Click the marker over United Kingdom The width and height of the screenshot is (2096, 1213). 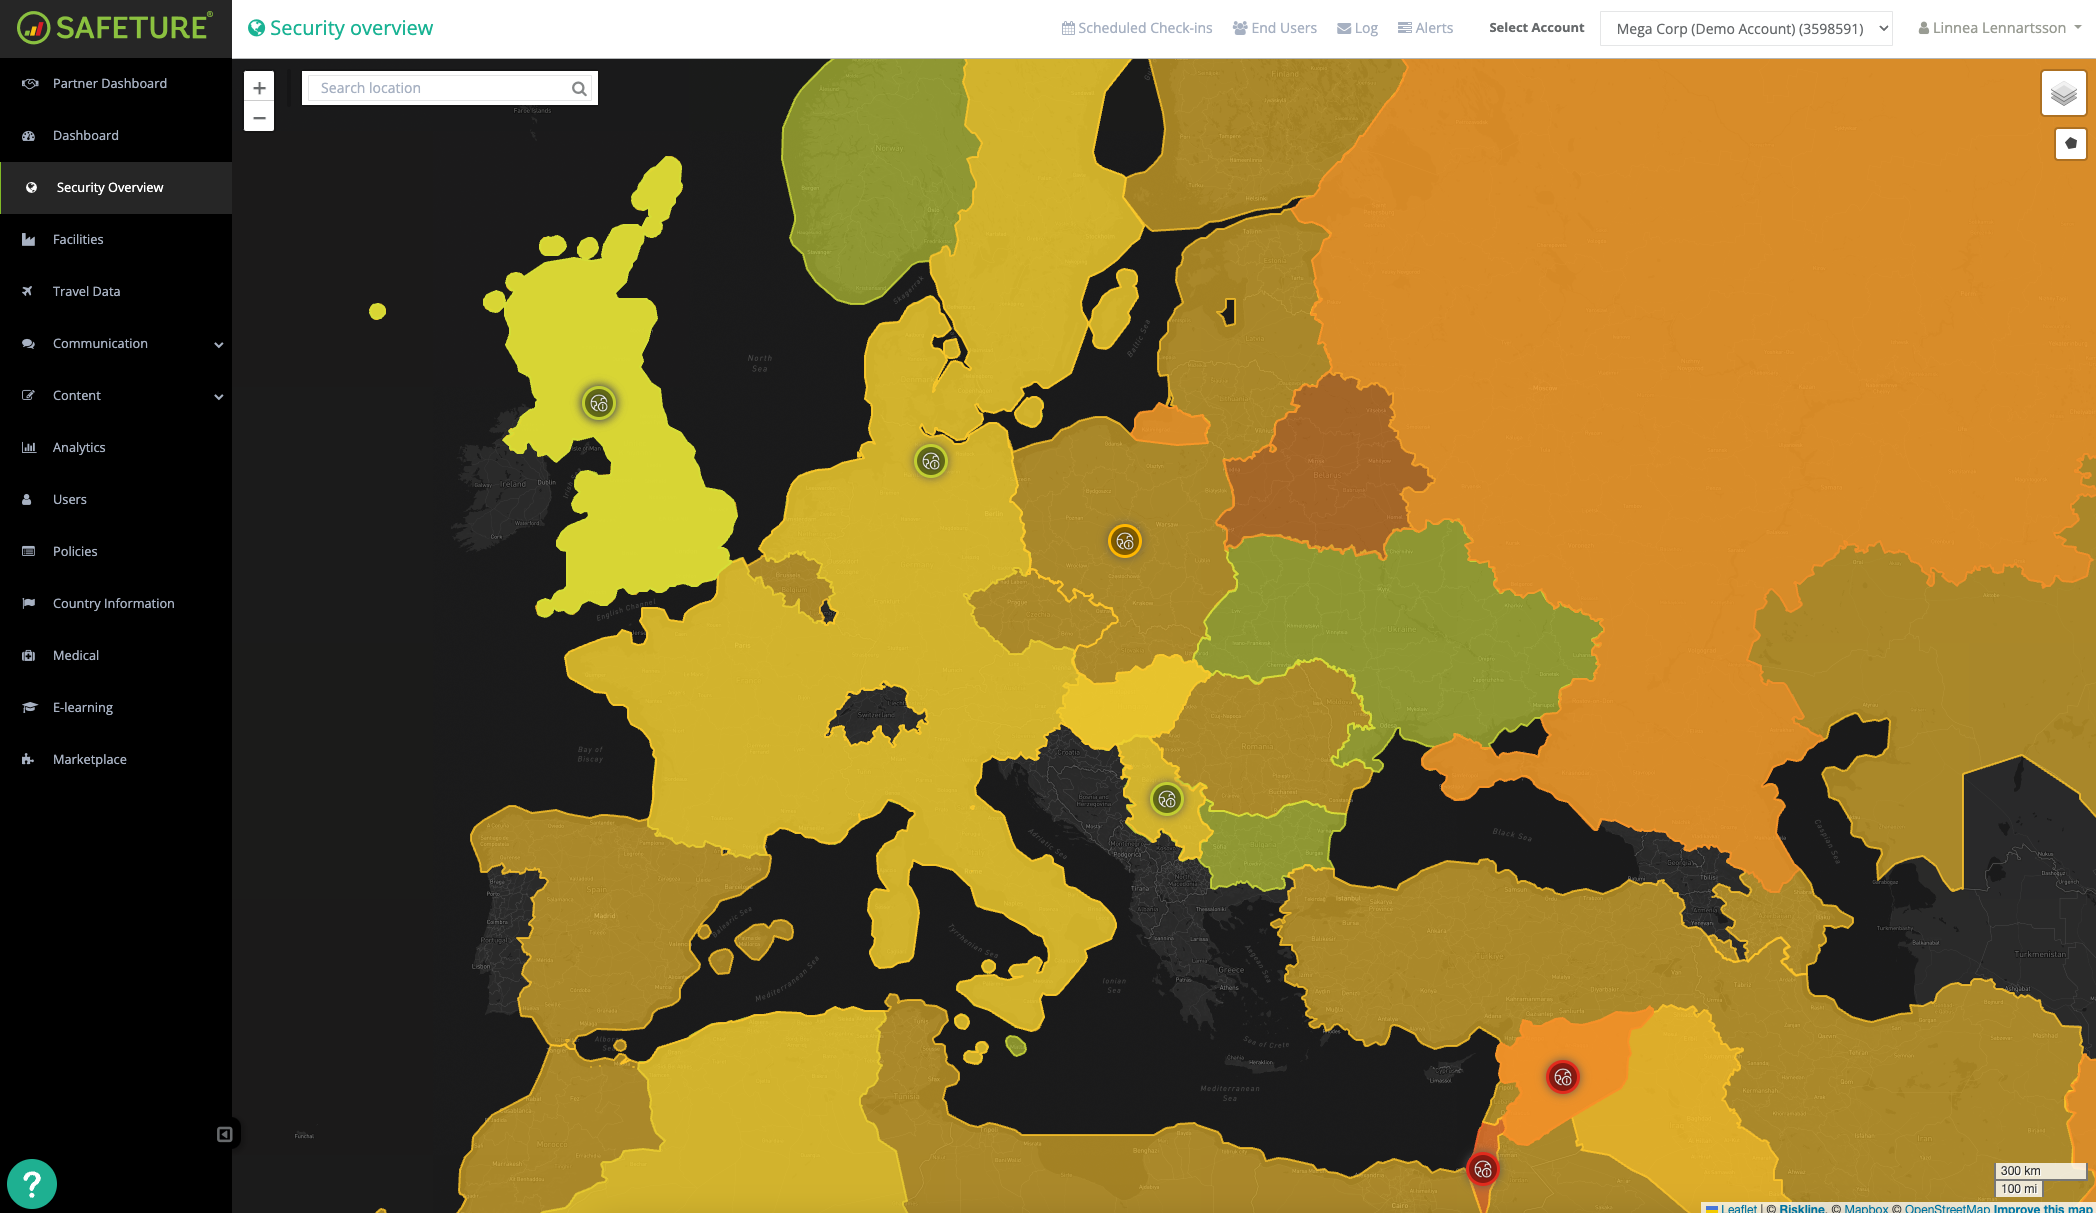click(599, 404)
